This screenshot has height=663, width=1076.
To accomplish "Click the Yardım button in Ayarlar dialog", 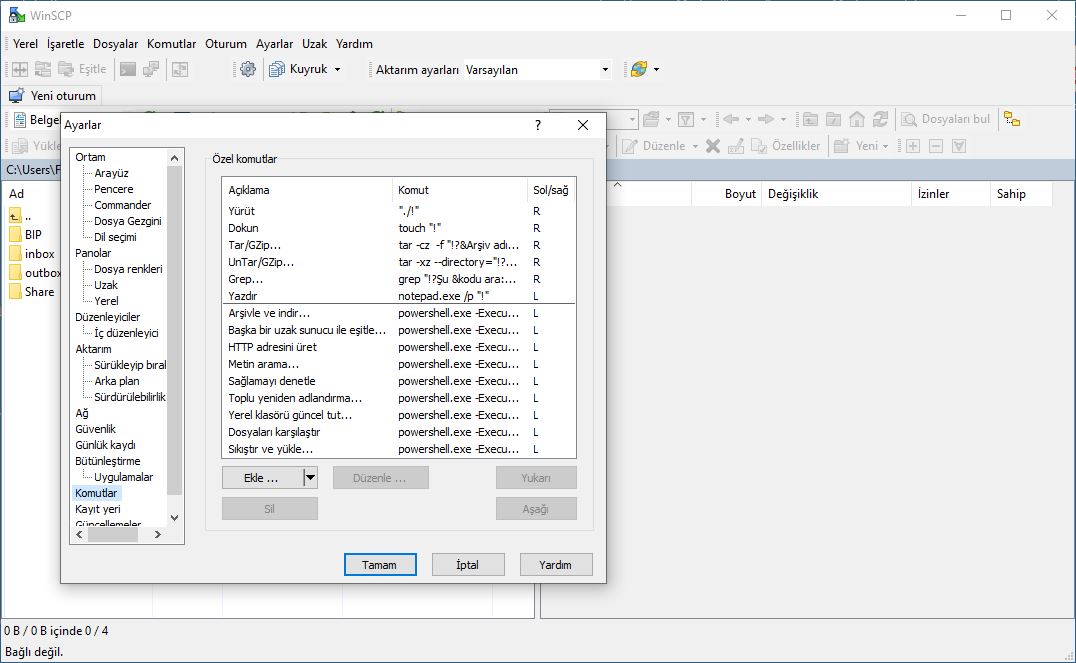I will pos(555,565).
